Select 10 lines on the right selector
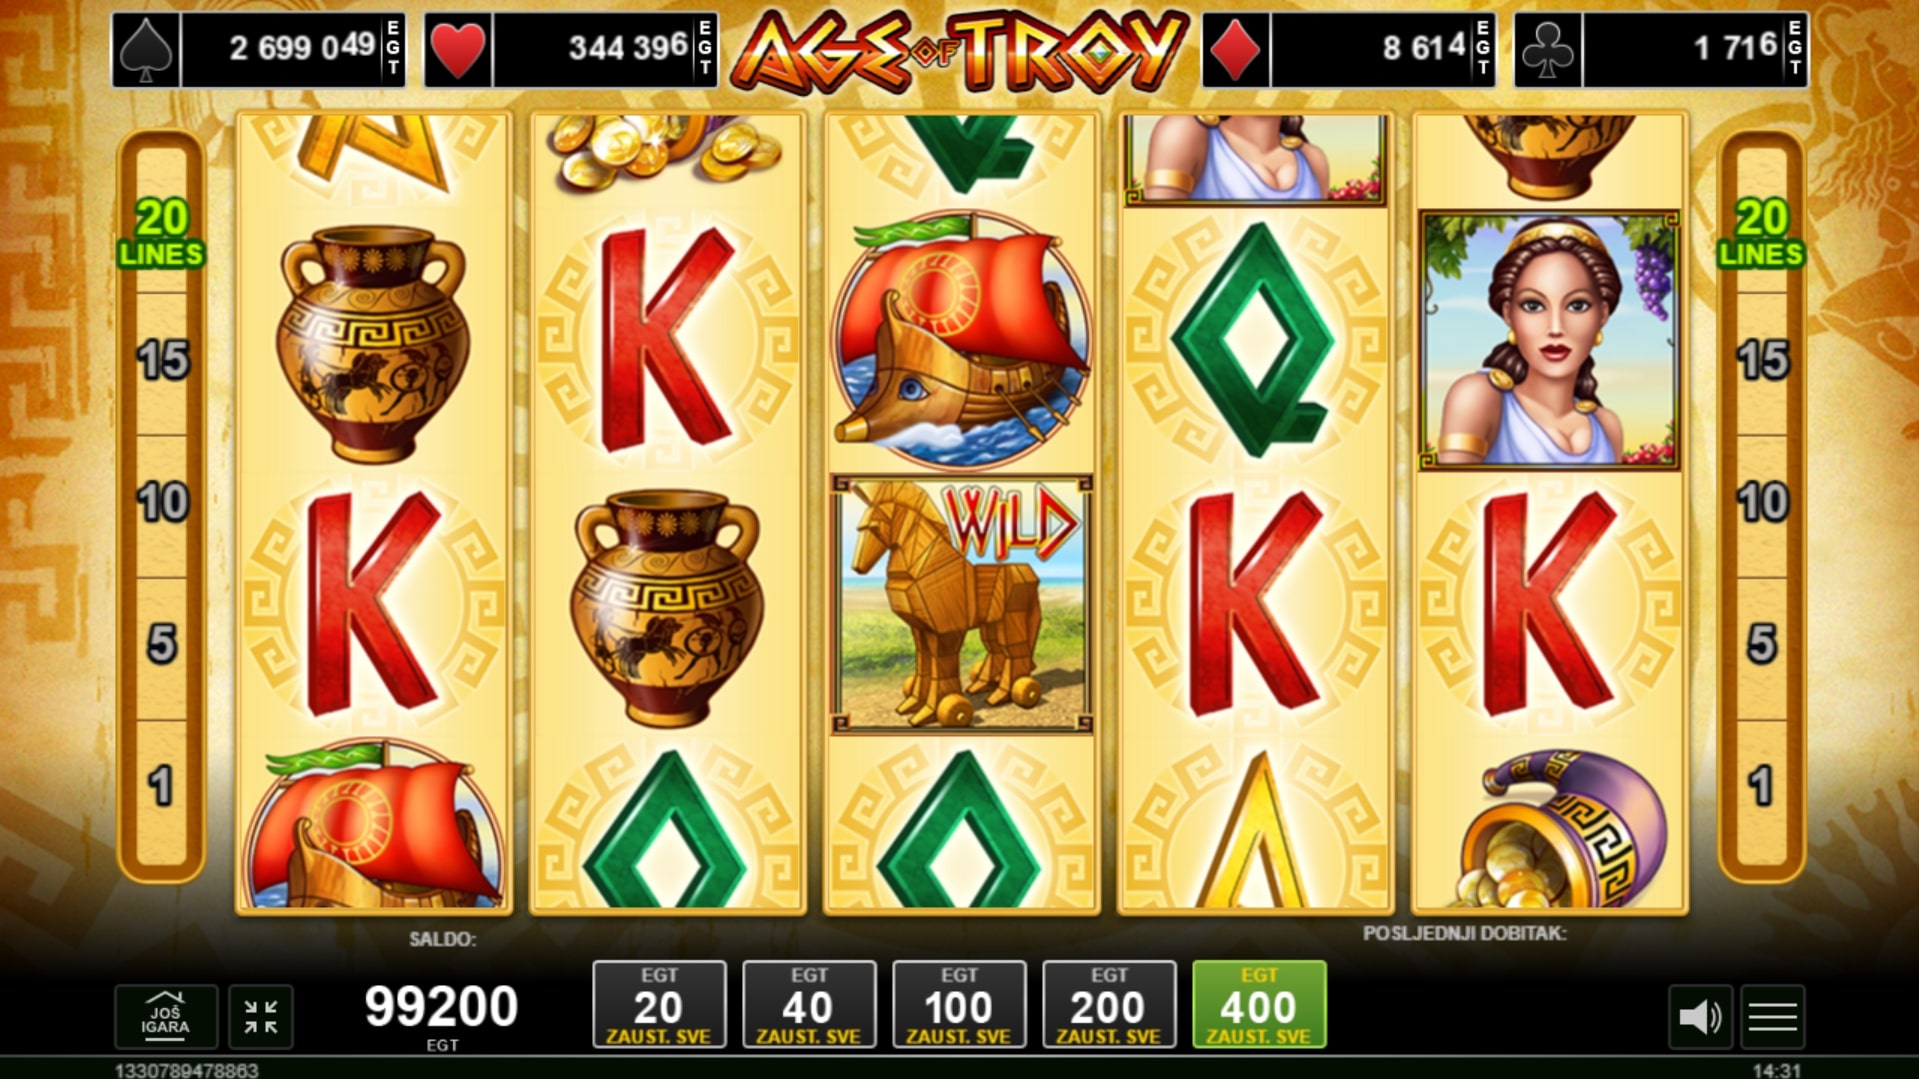Screen dimensions: 1919x1079 pos(1762,502)
